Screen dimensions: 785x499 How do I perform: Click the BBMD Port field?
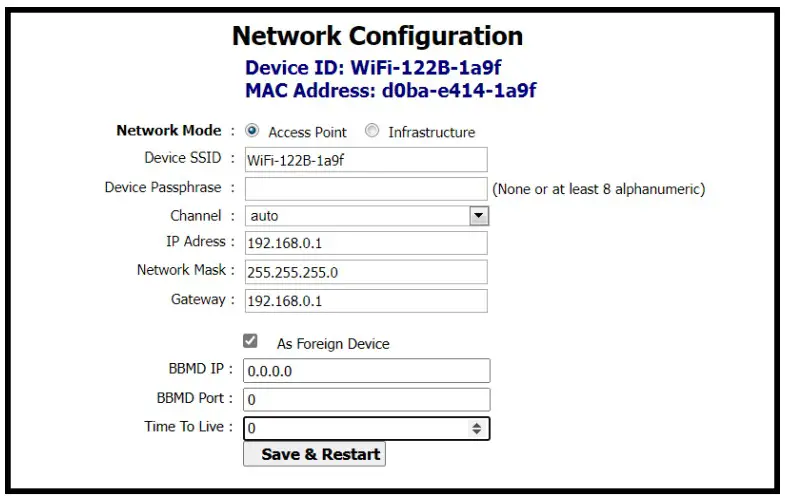click(x=367, y=399)
